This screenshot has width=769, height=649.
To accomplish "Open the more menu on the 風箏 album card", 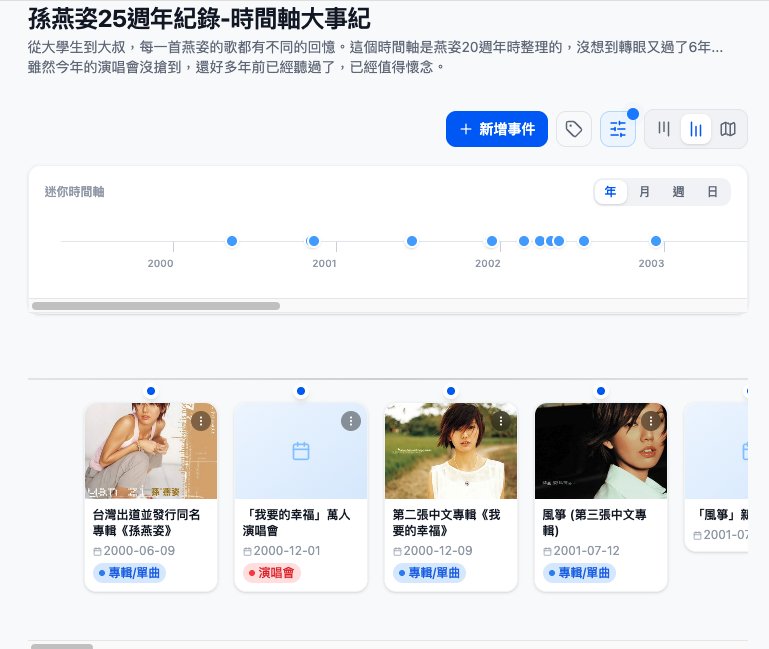I will coord(651,421).
